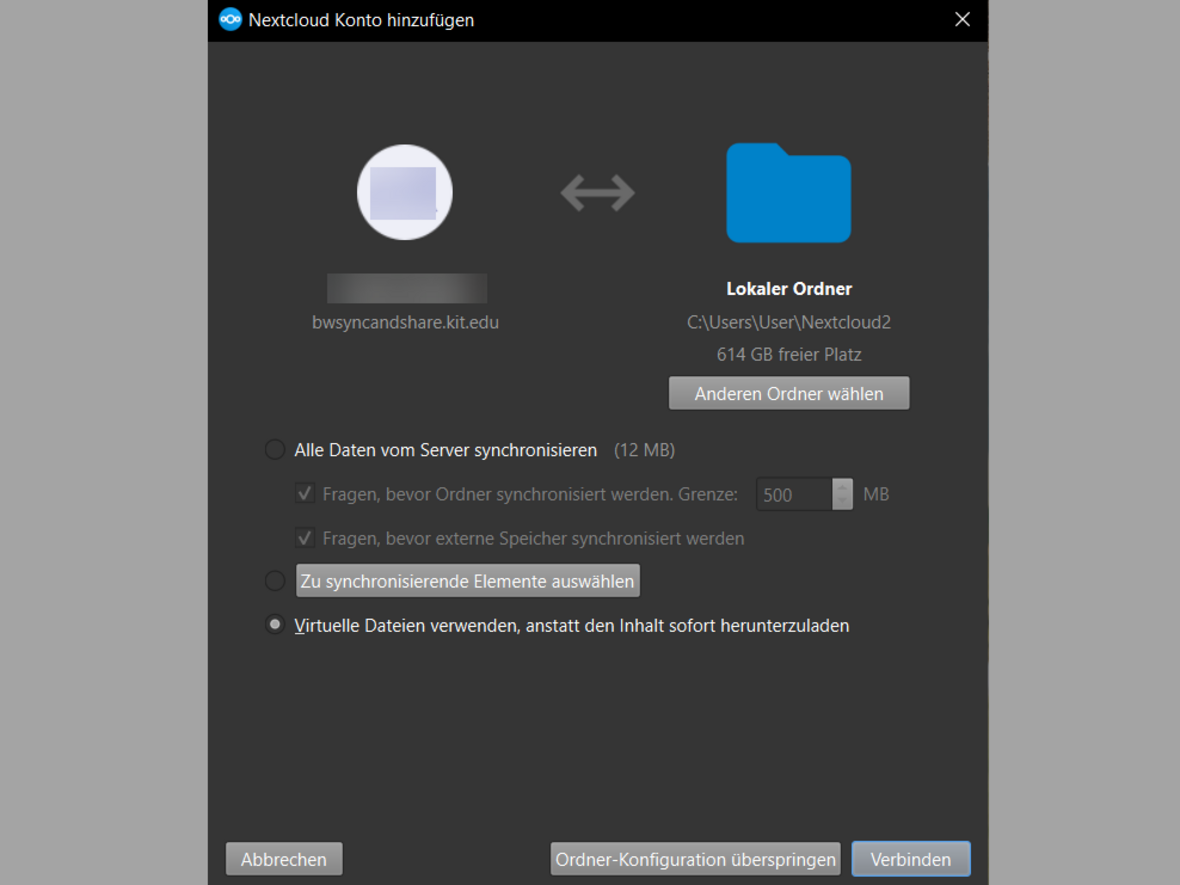The width and height of the screenshot is (1180, 885).
Task: Select the radio button beside 'Zu synchronisierende Elemente auswählen'
Action: pos(275,581)
